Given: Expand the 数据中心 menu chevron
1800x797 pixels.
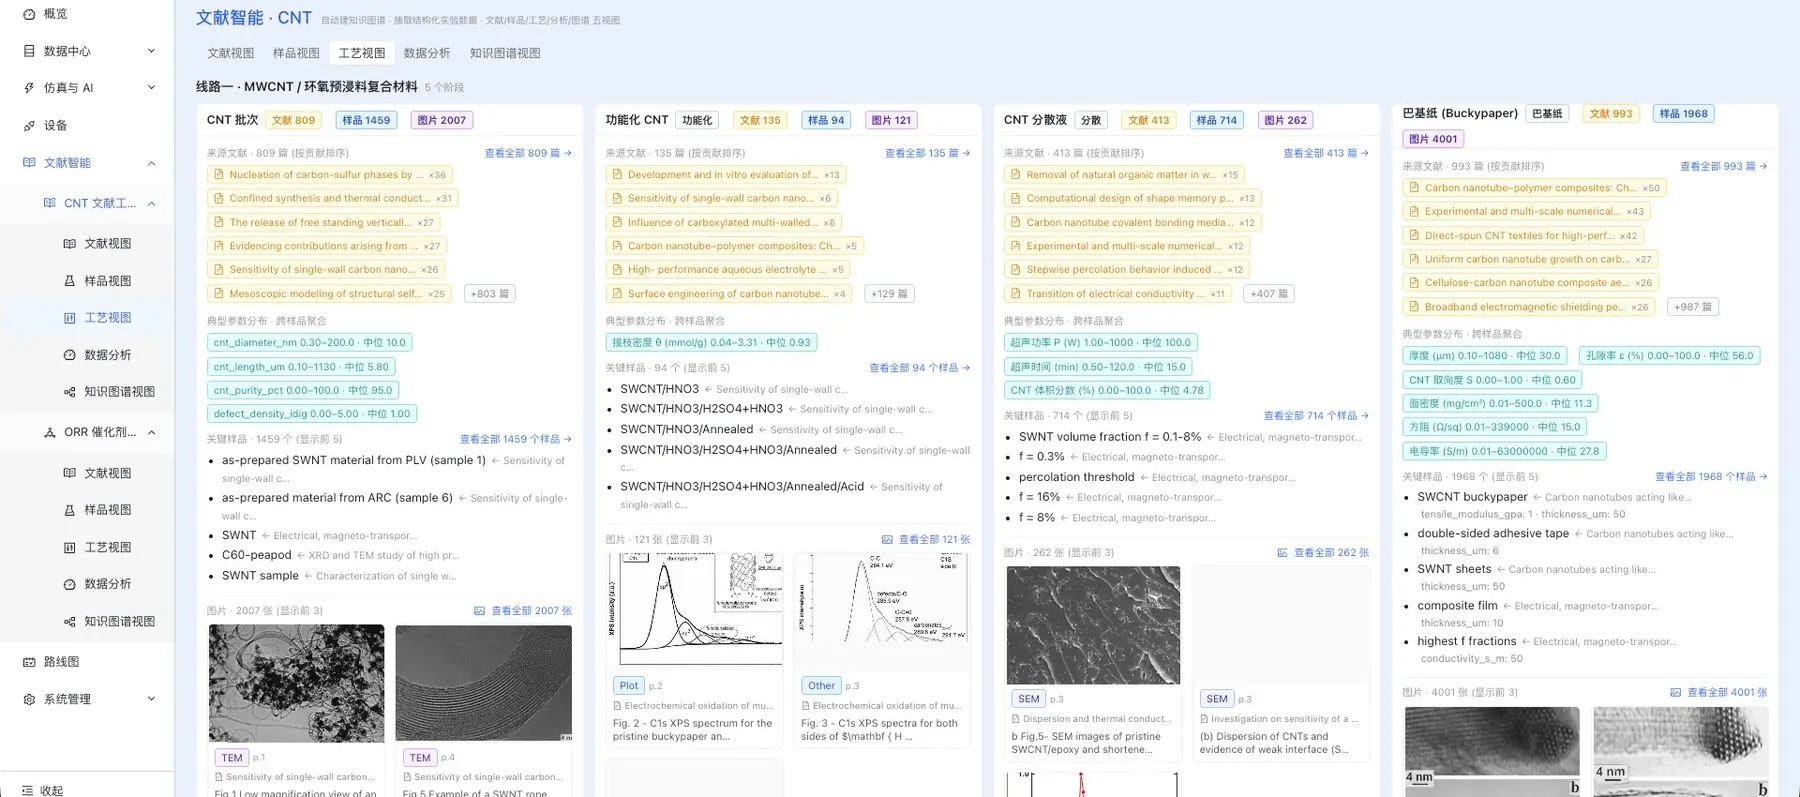Looking at the screenshot, I should [152, 51].
